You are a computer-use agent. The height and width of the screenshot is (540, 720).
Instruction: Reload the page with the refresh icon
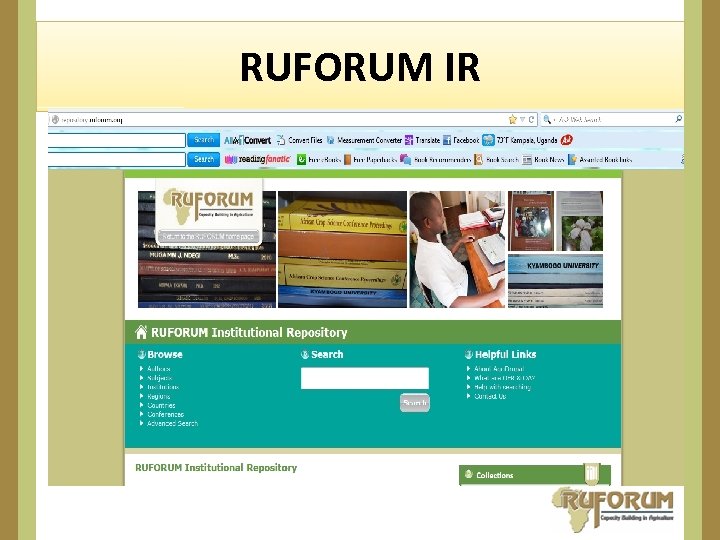click(531, 119)
